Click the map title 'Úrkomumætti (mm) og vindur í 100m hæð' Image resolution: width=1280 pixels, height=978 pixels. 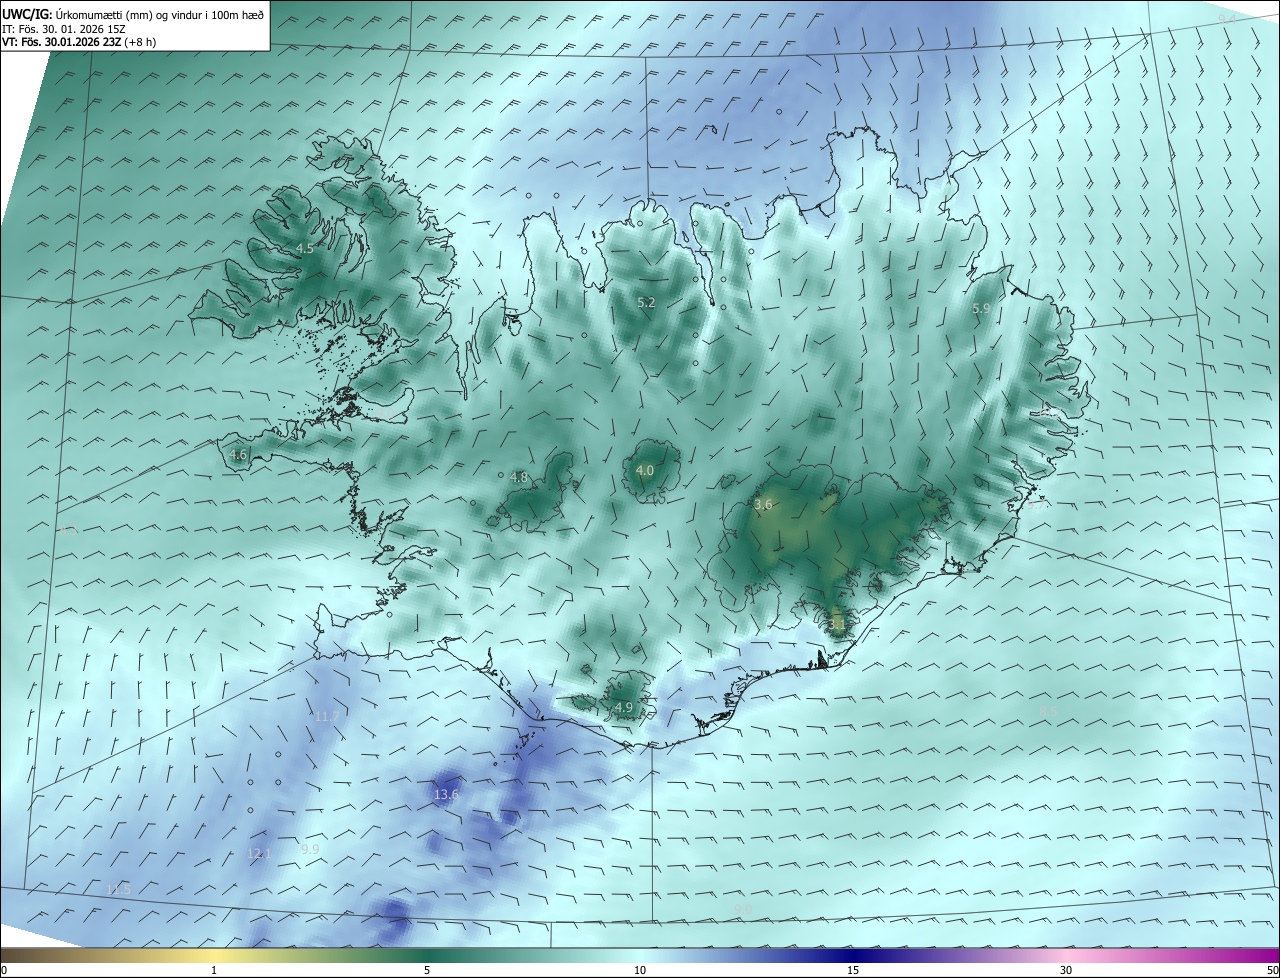(158, 14)
